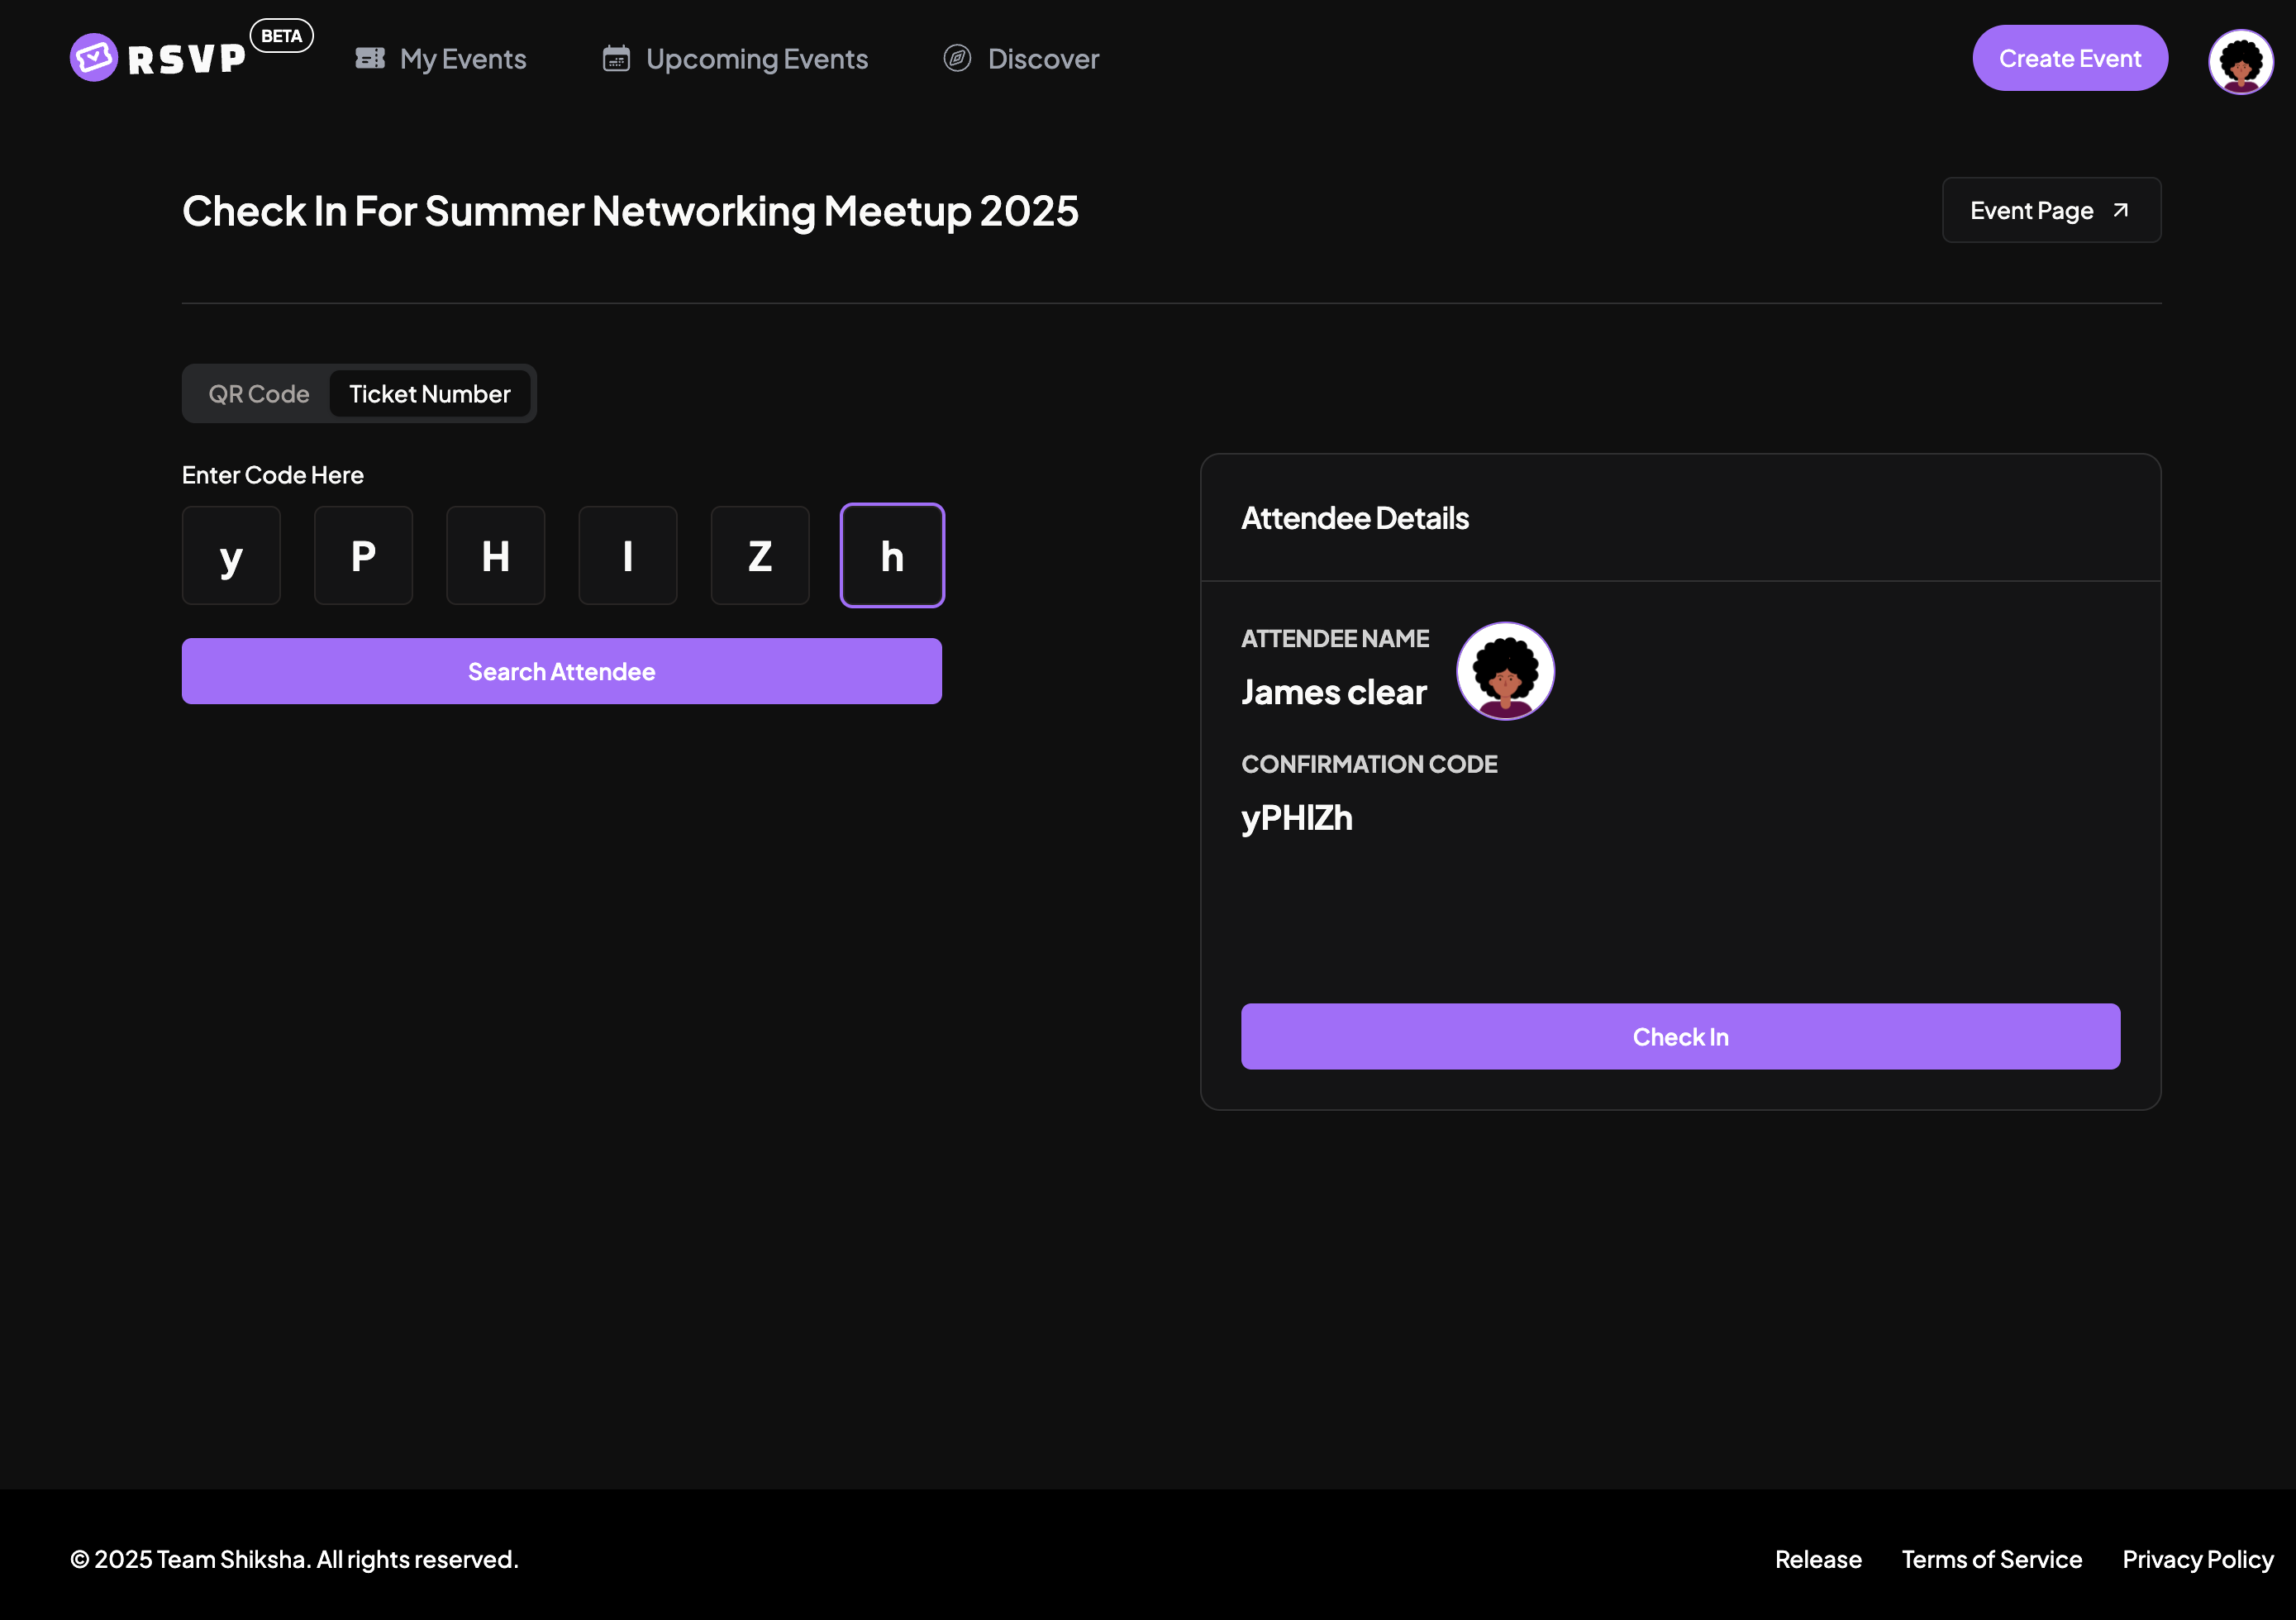The width and height of the screenshot is (2296, 1620).
Task: Click the Event Page external arrow icon
Action: [x=2120, y=210]
